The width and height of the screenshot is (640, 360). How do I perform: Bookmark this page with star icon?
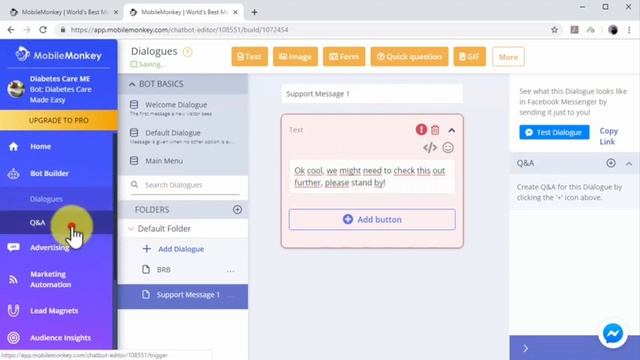coord(554,30)
